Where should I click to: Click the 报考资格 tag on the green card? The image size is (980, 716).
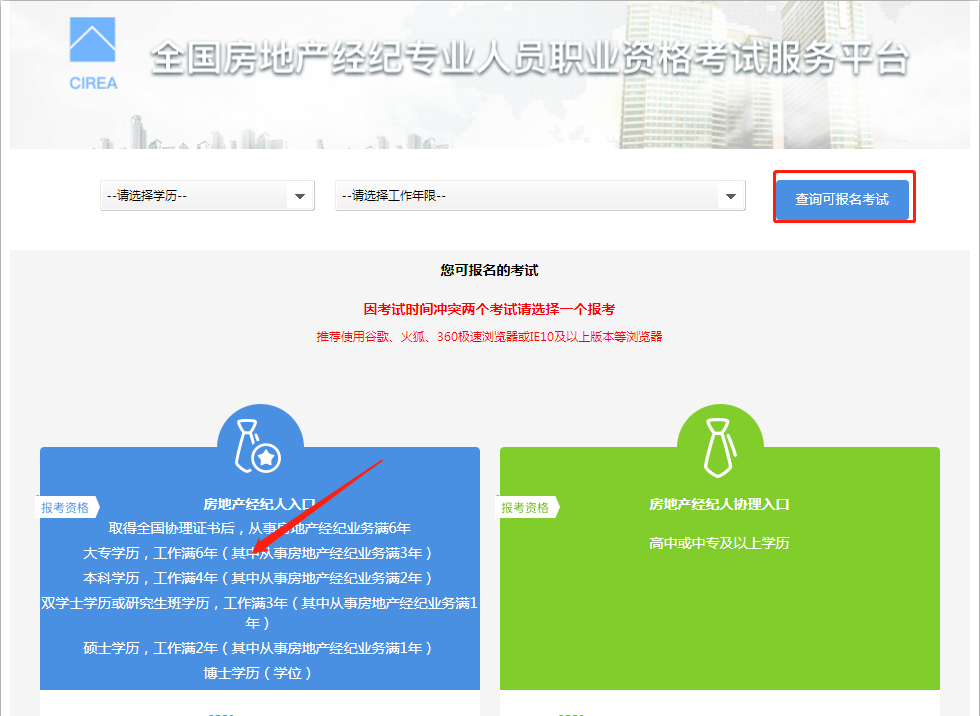coord(528,507)
